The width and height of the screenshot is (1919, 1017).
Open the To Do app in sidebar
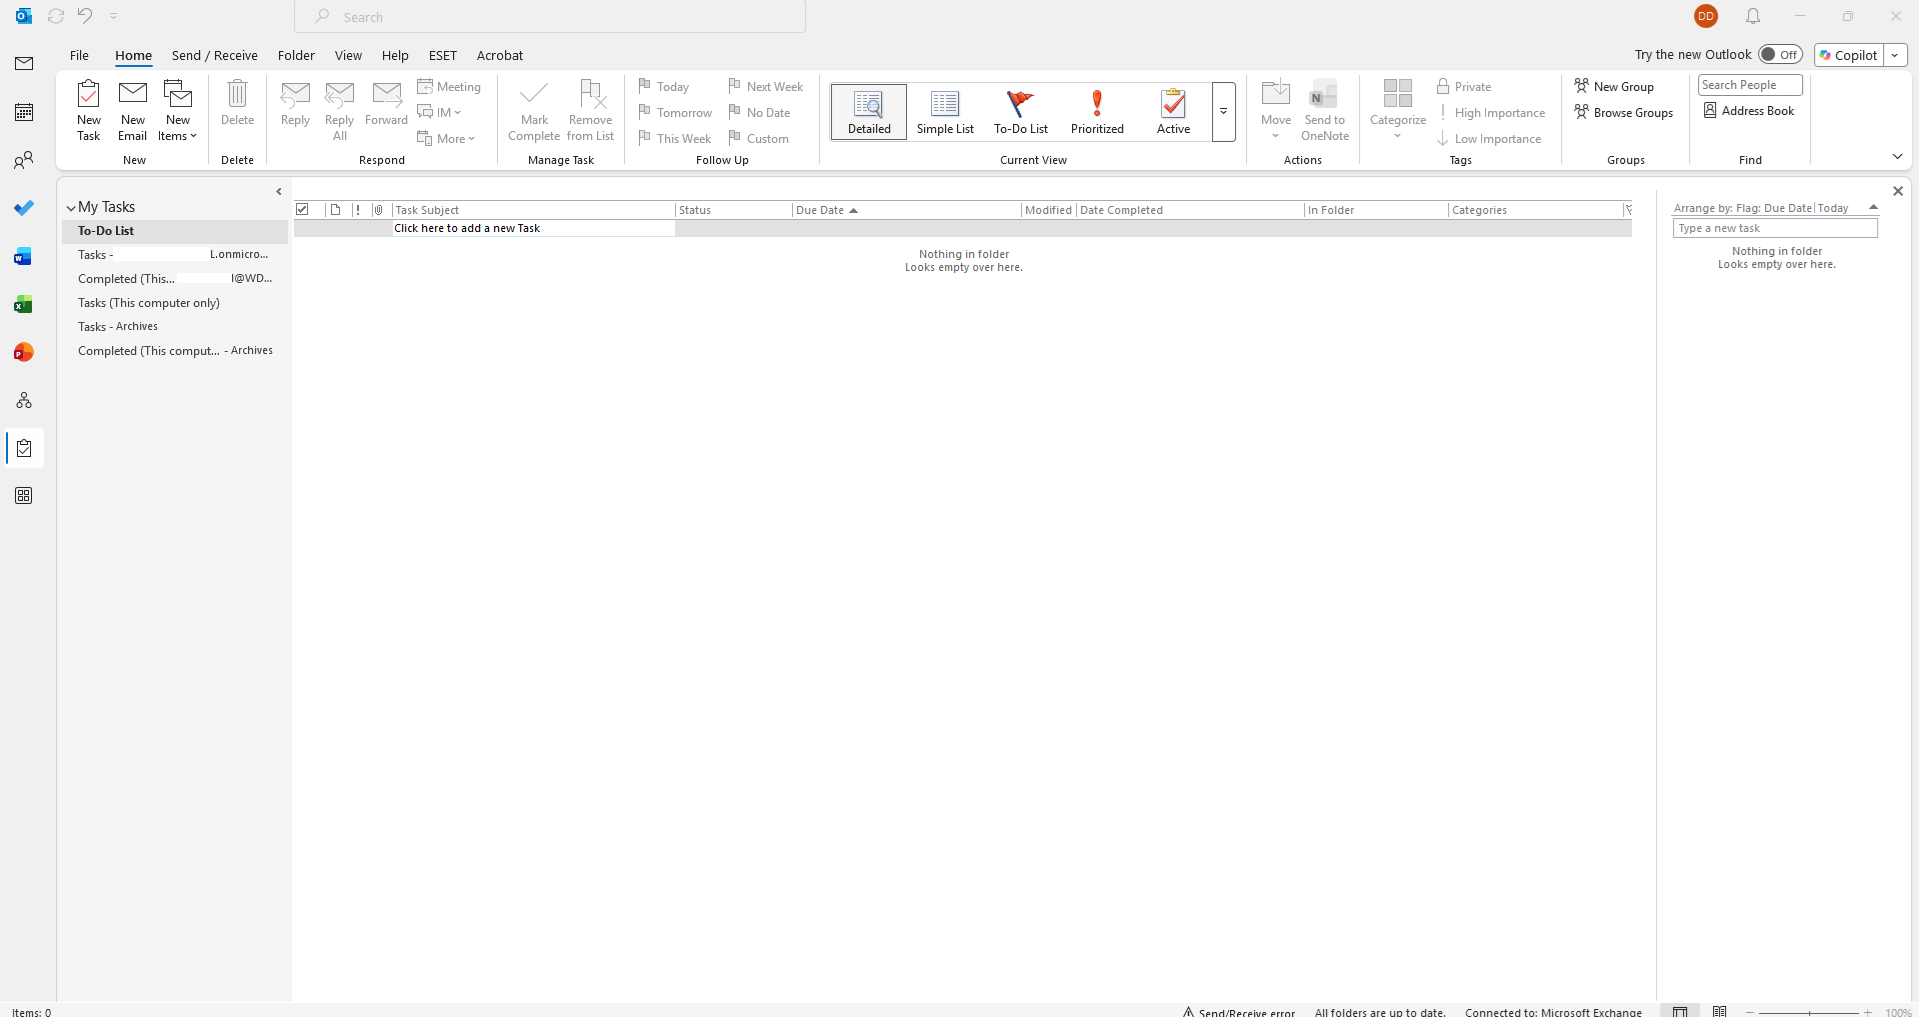pos(24,208)
